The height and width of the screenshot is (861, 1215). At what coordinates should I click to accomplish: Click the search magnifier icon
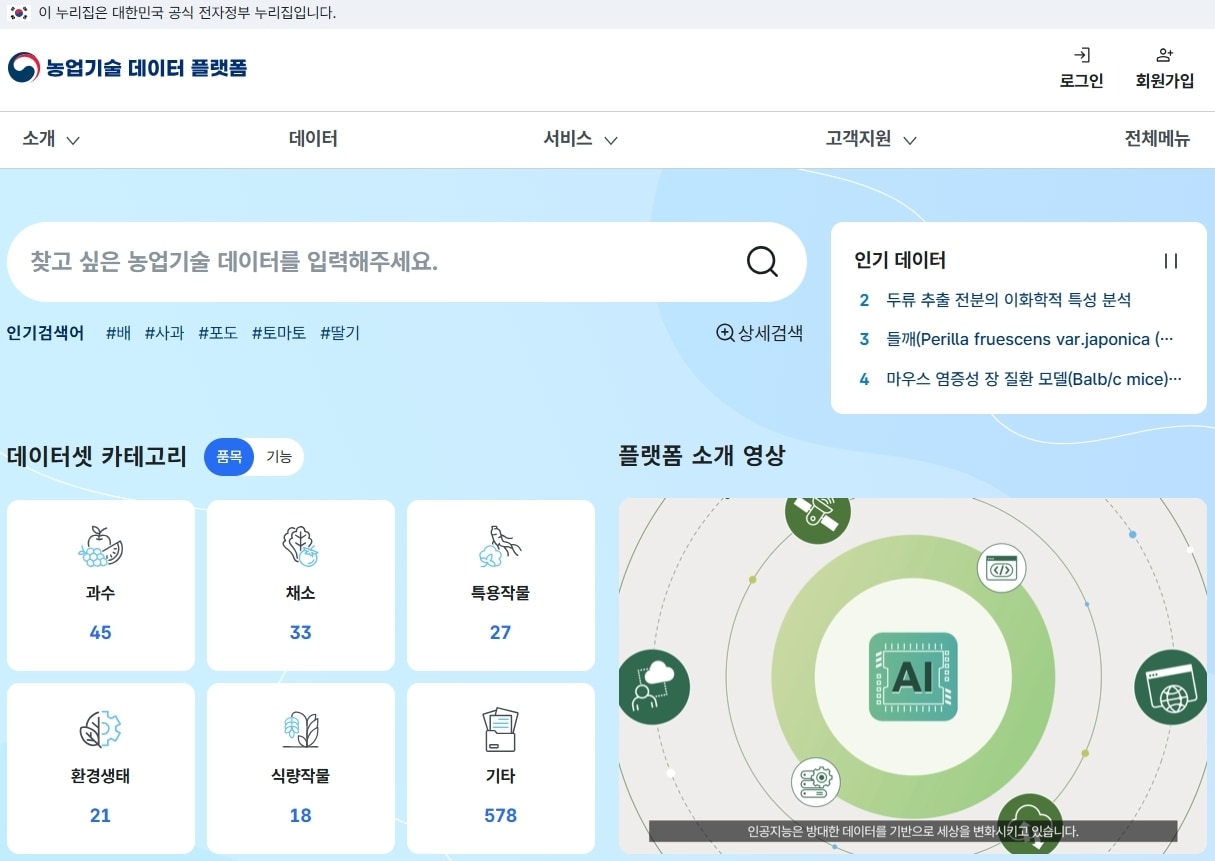point(762,261)
